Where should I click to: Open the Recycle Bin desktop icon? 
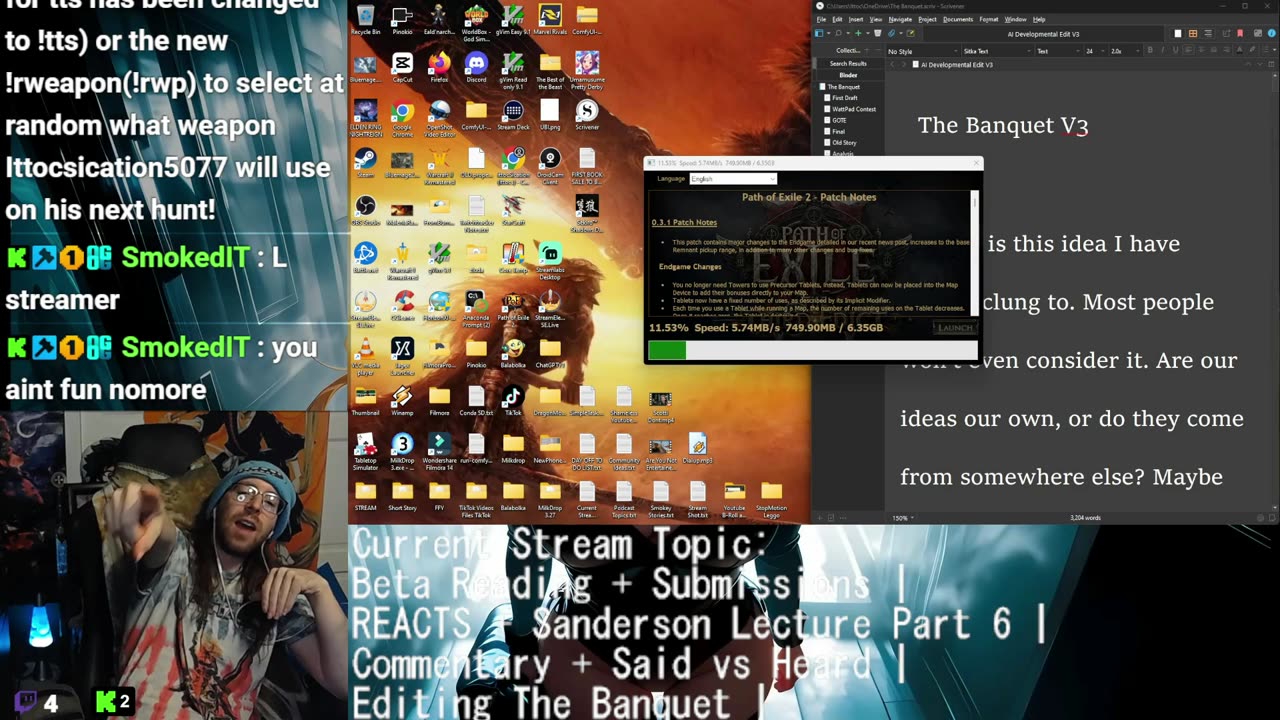tap(365, 19)
